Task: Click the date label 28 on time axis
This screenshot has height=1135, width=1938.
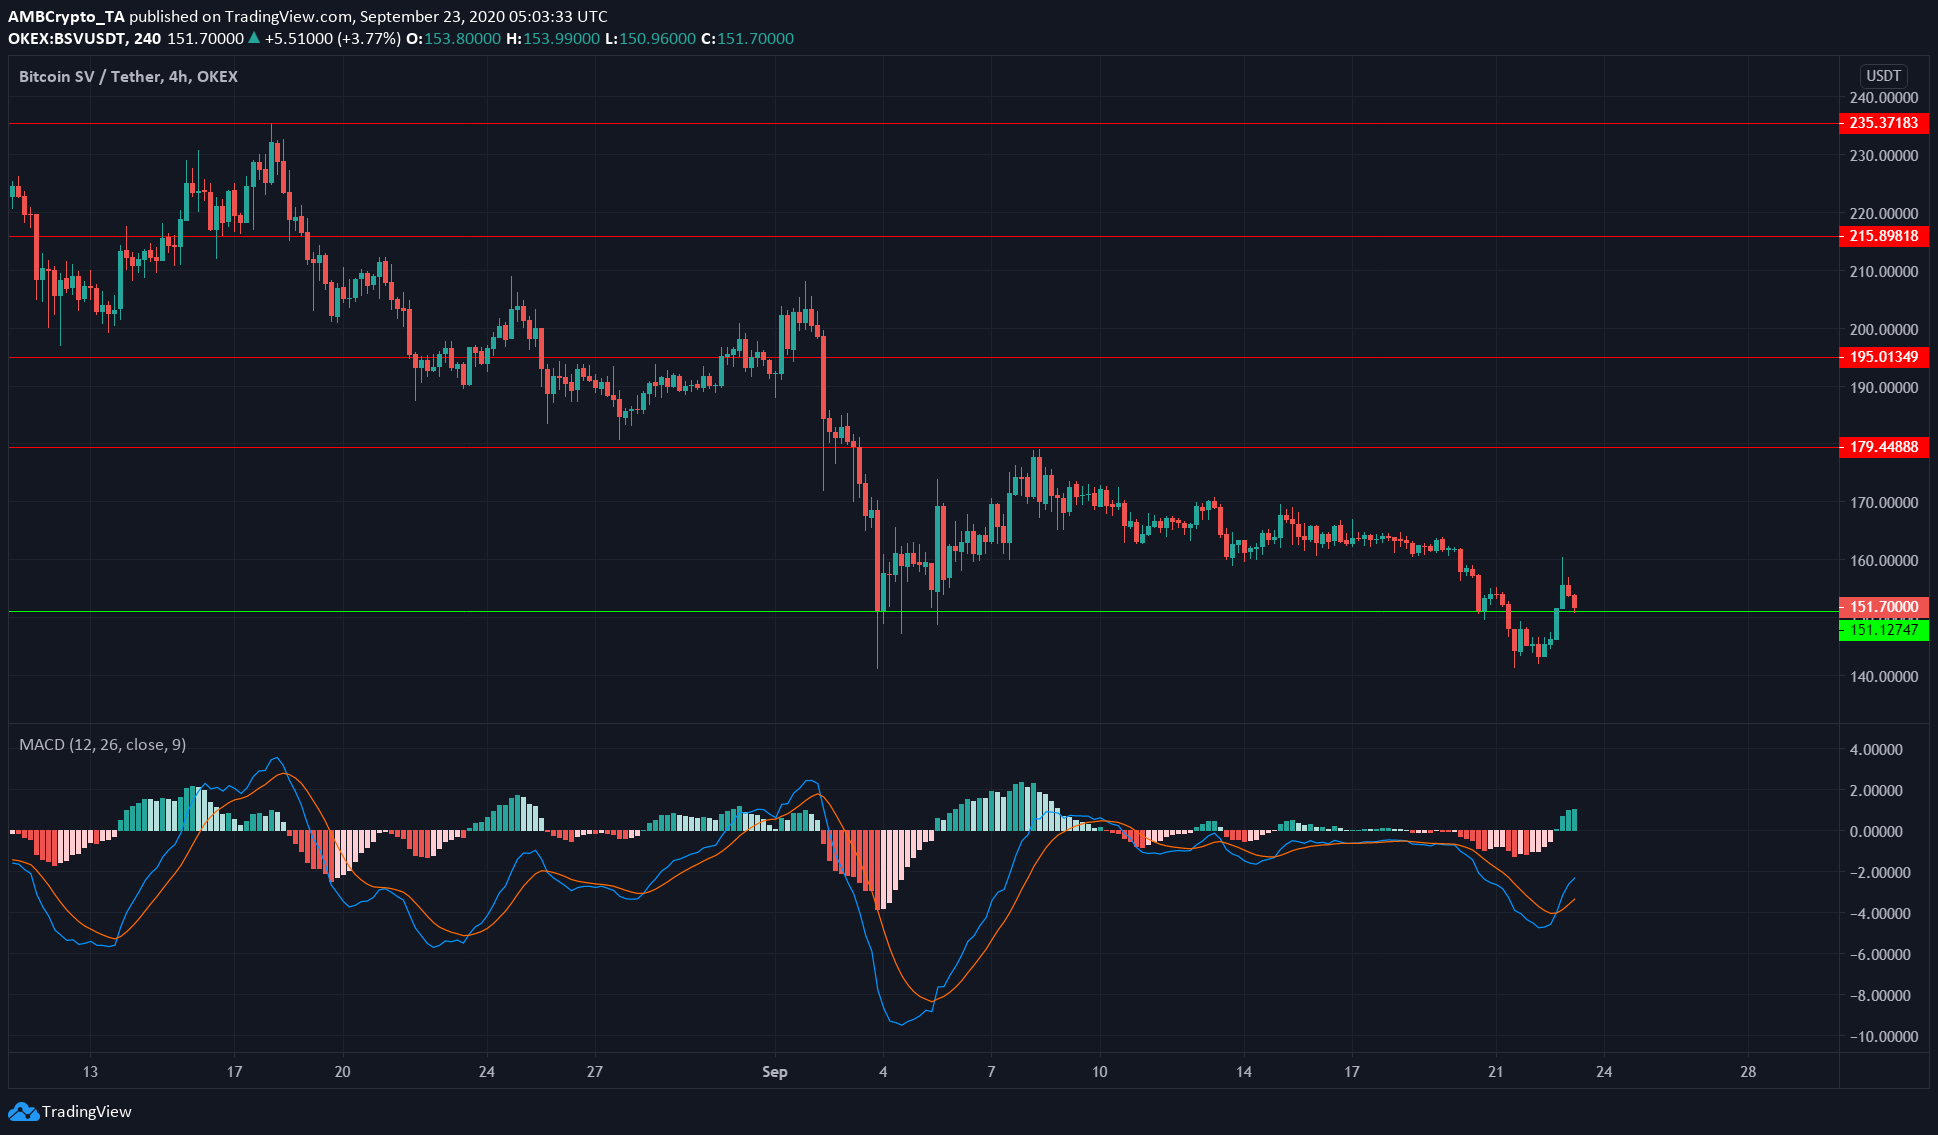Action: click(x=1748, y=1072)
